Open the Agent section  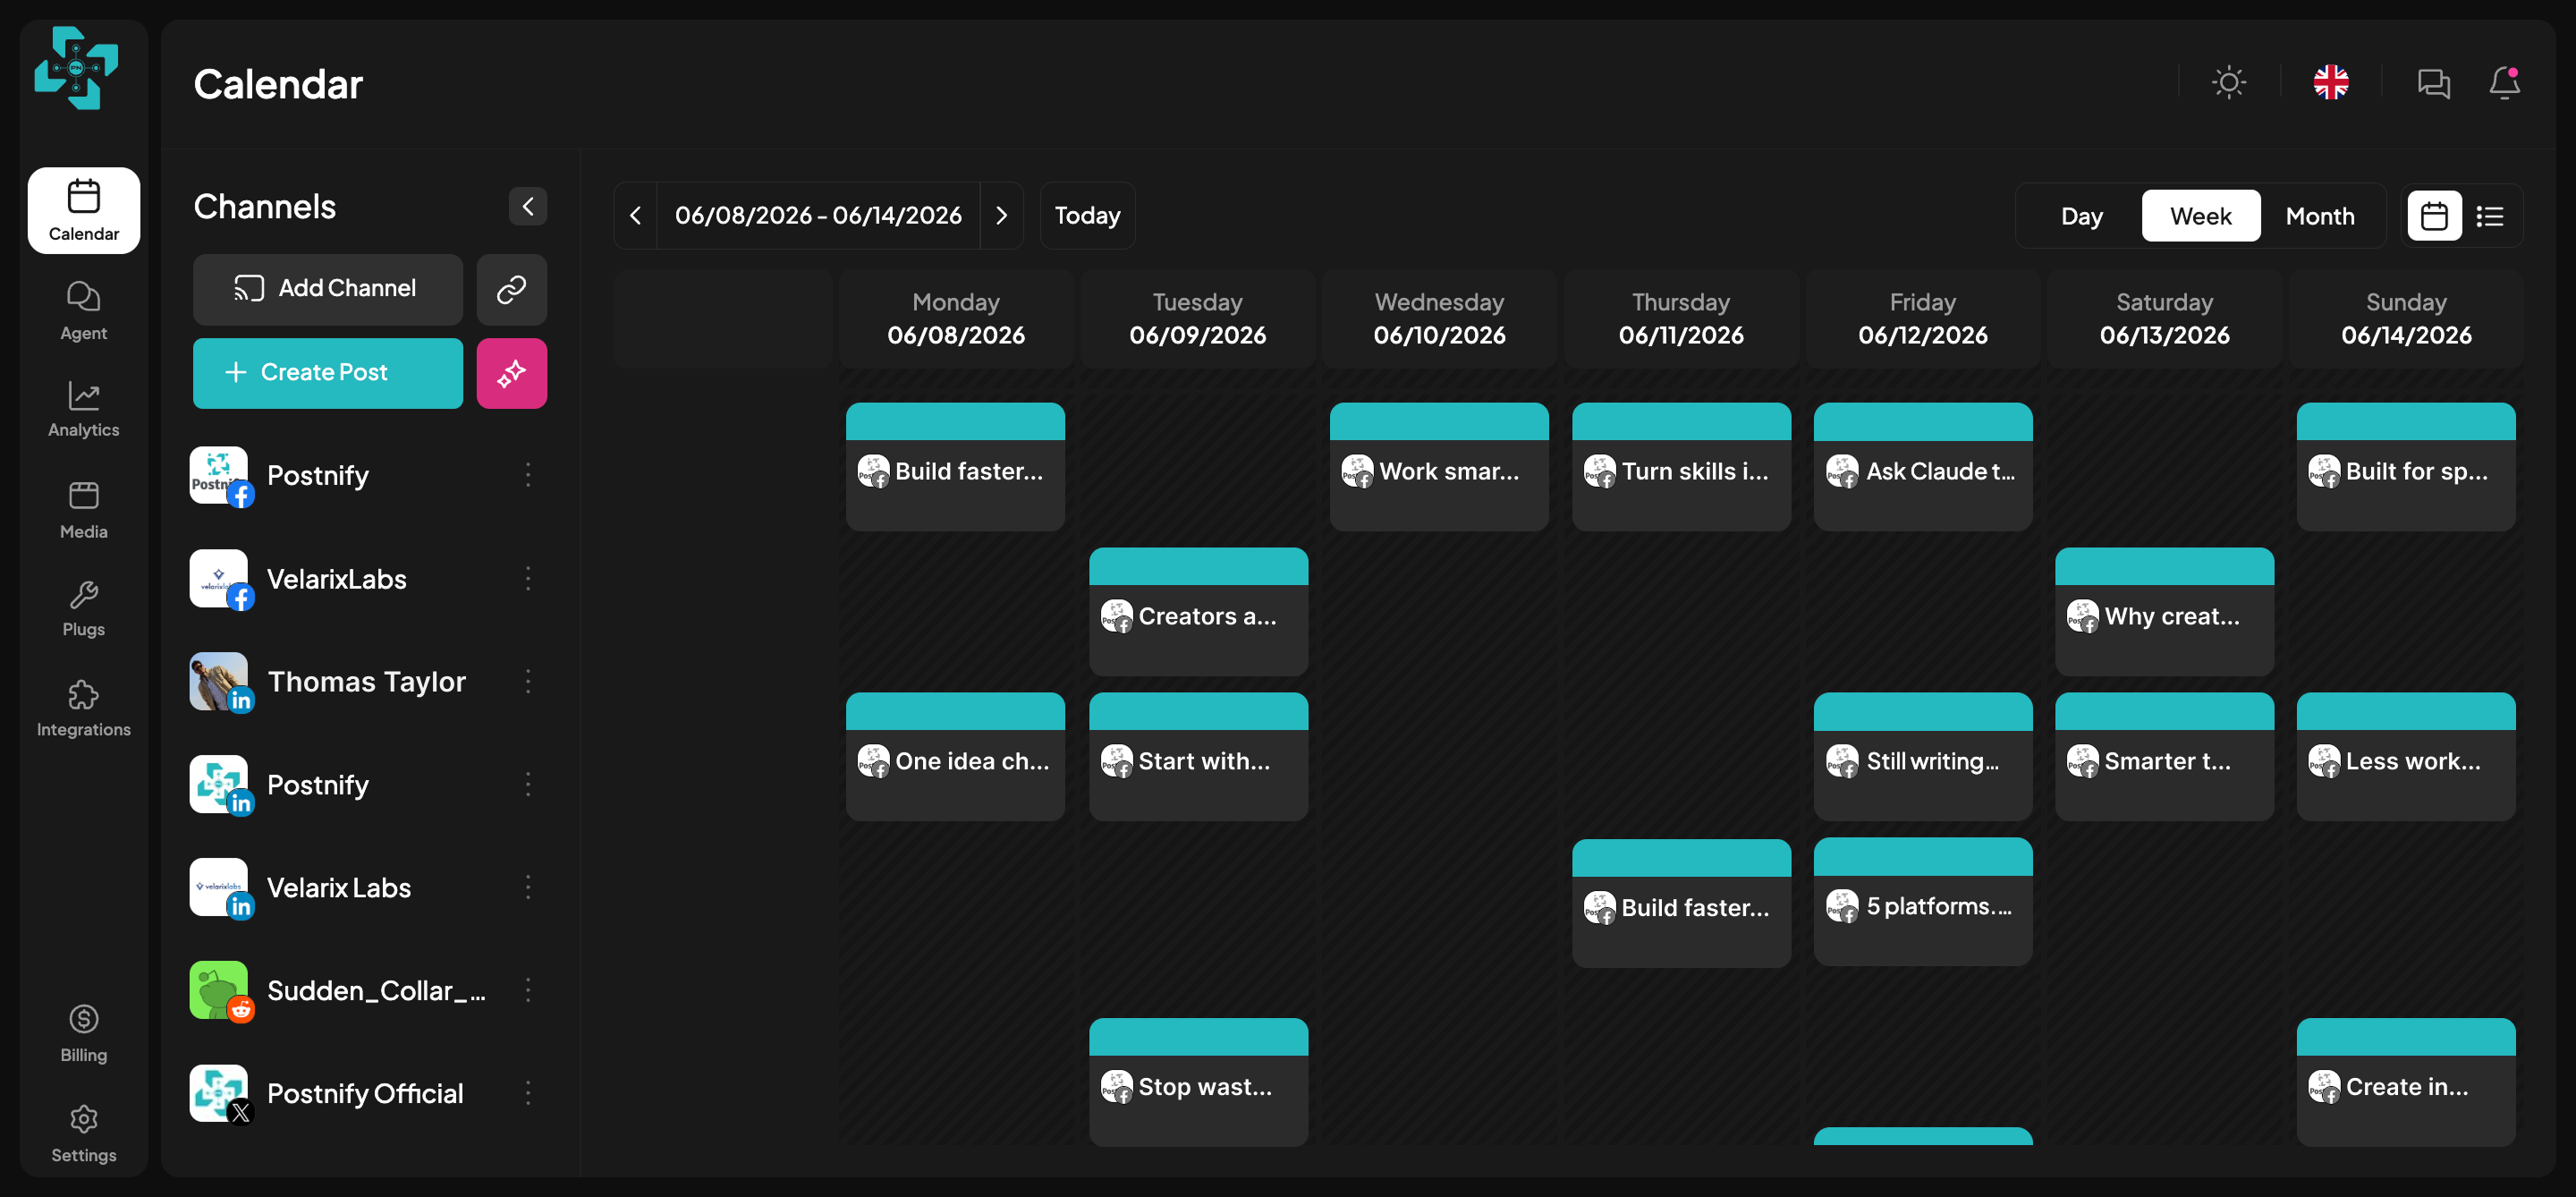click(x=84, y=311)
